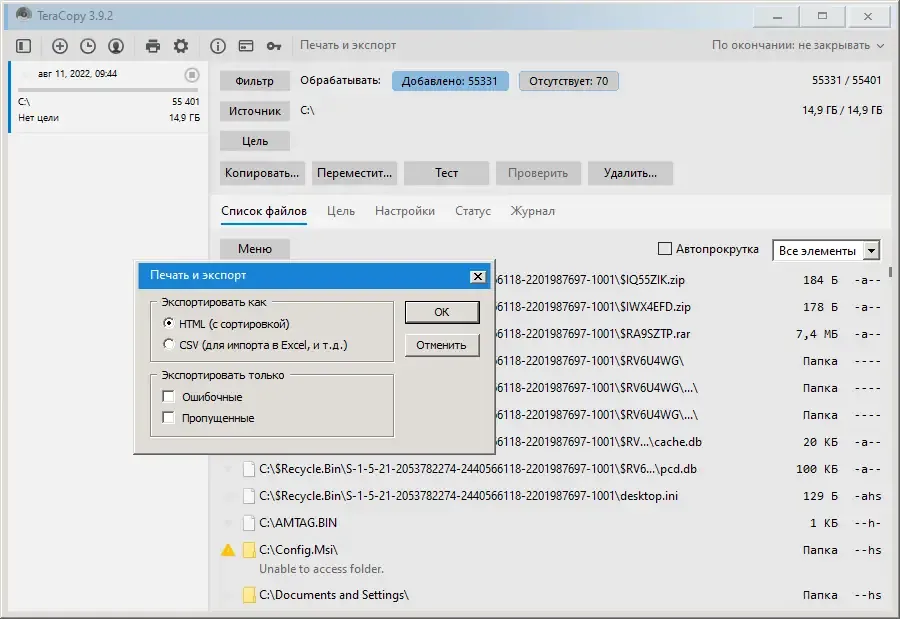This screenshot has width=900, height=619.
Task: Click the key license icon
Action: pos(274,46)
